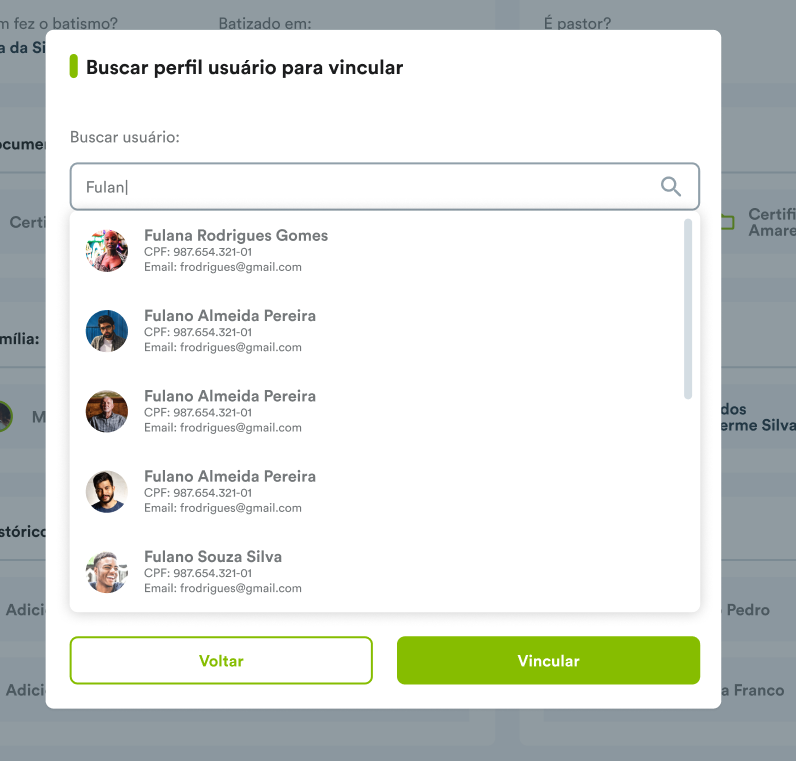The width and height of the screenshot is (796, 761).
Task: Select Fulano Souza Silva's smiling avatar
Action: (107, 572)
